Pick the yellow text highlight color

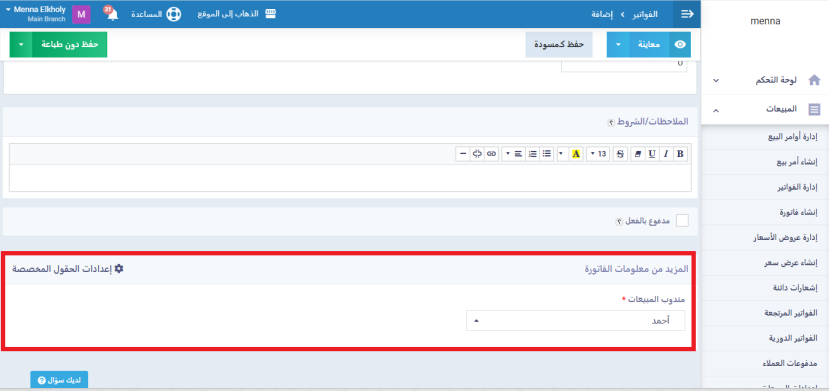(576, 154)
